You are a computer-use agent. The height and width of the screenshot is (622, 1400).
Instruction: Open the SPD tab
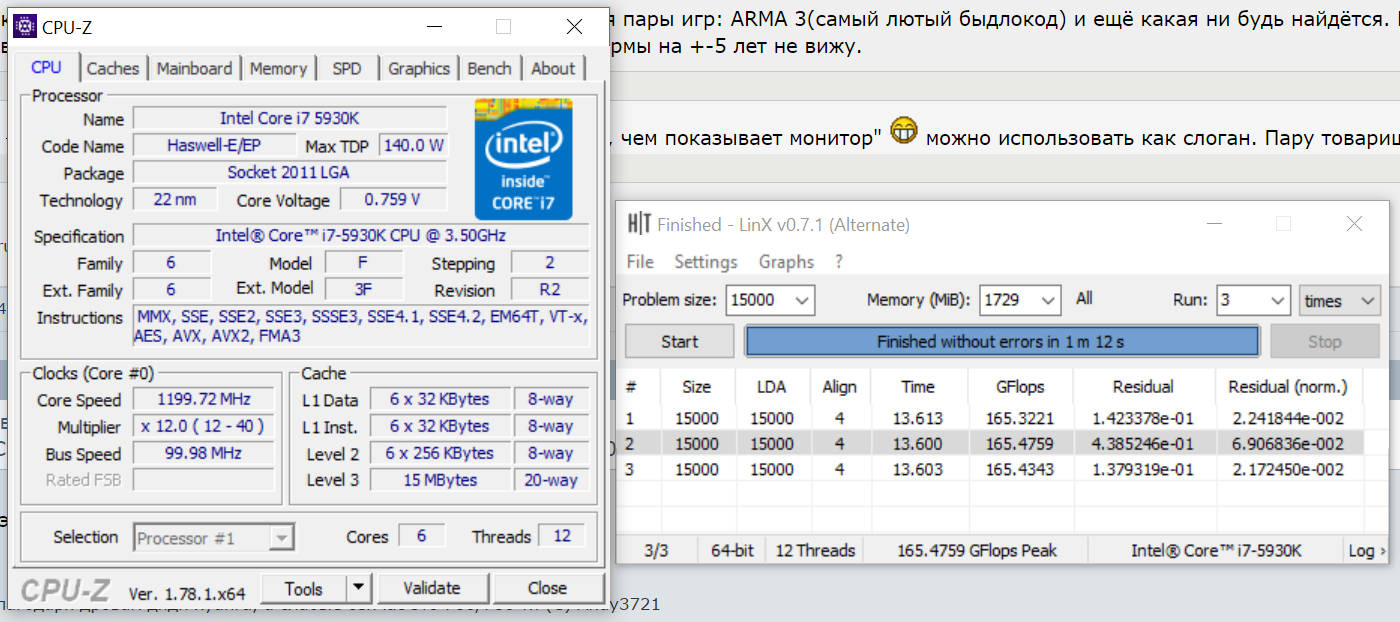coord(347,68)
